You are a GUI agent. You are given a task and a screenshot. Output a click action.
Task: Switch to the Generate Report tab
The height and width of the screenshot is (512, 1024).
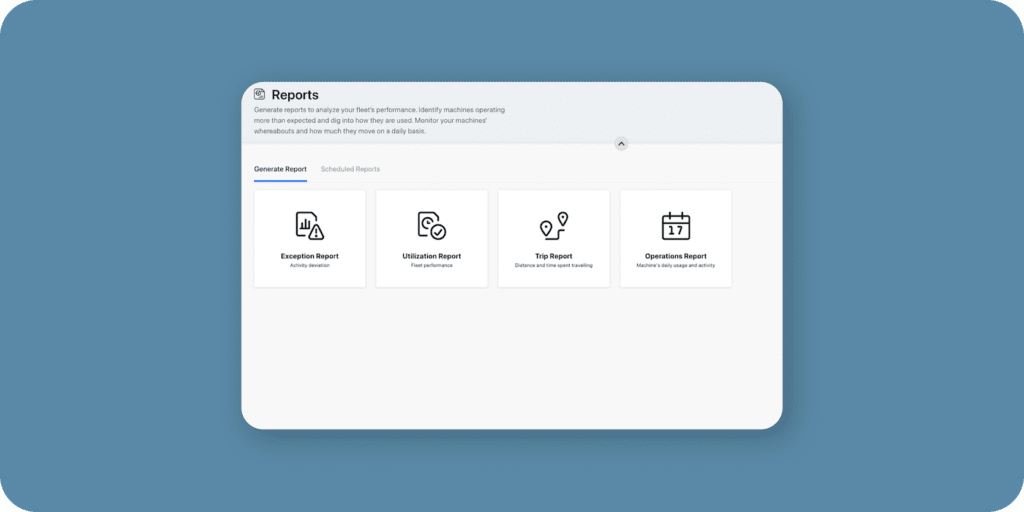pyautogui.click(x=280, y=169)
